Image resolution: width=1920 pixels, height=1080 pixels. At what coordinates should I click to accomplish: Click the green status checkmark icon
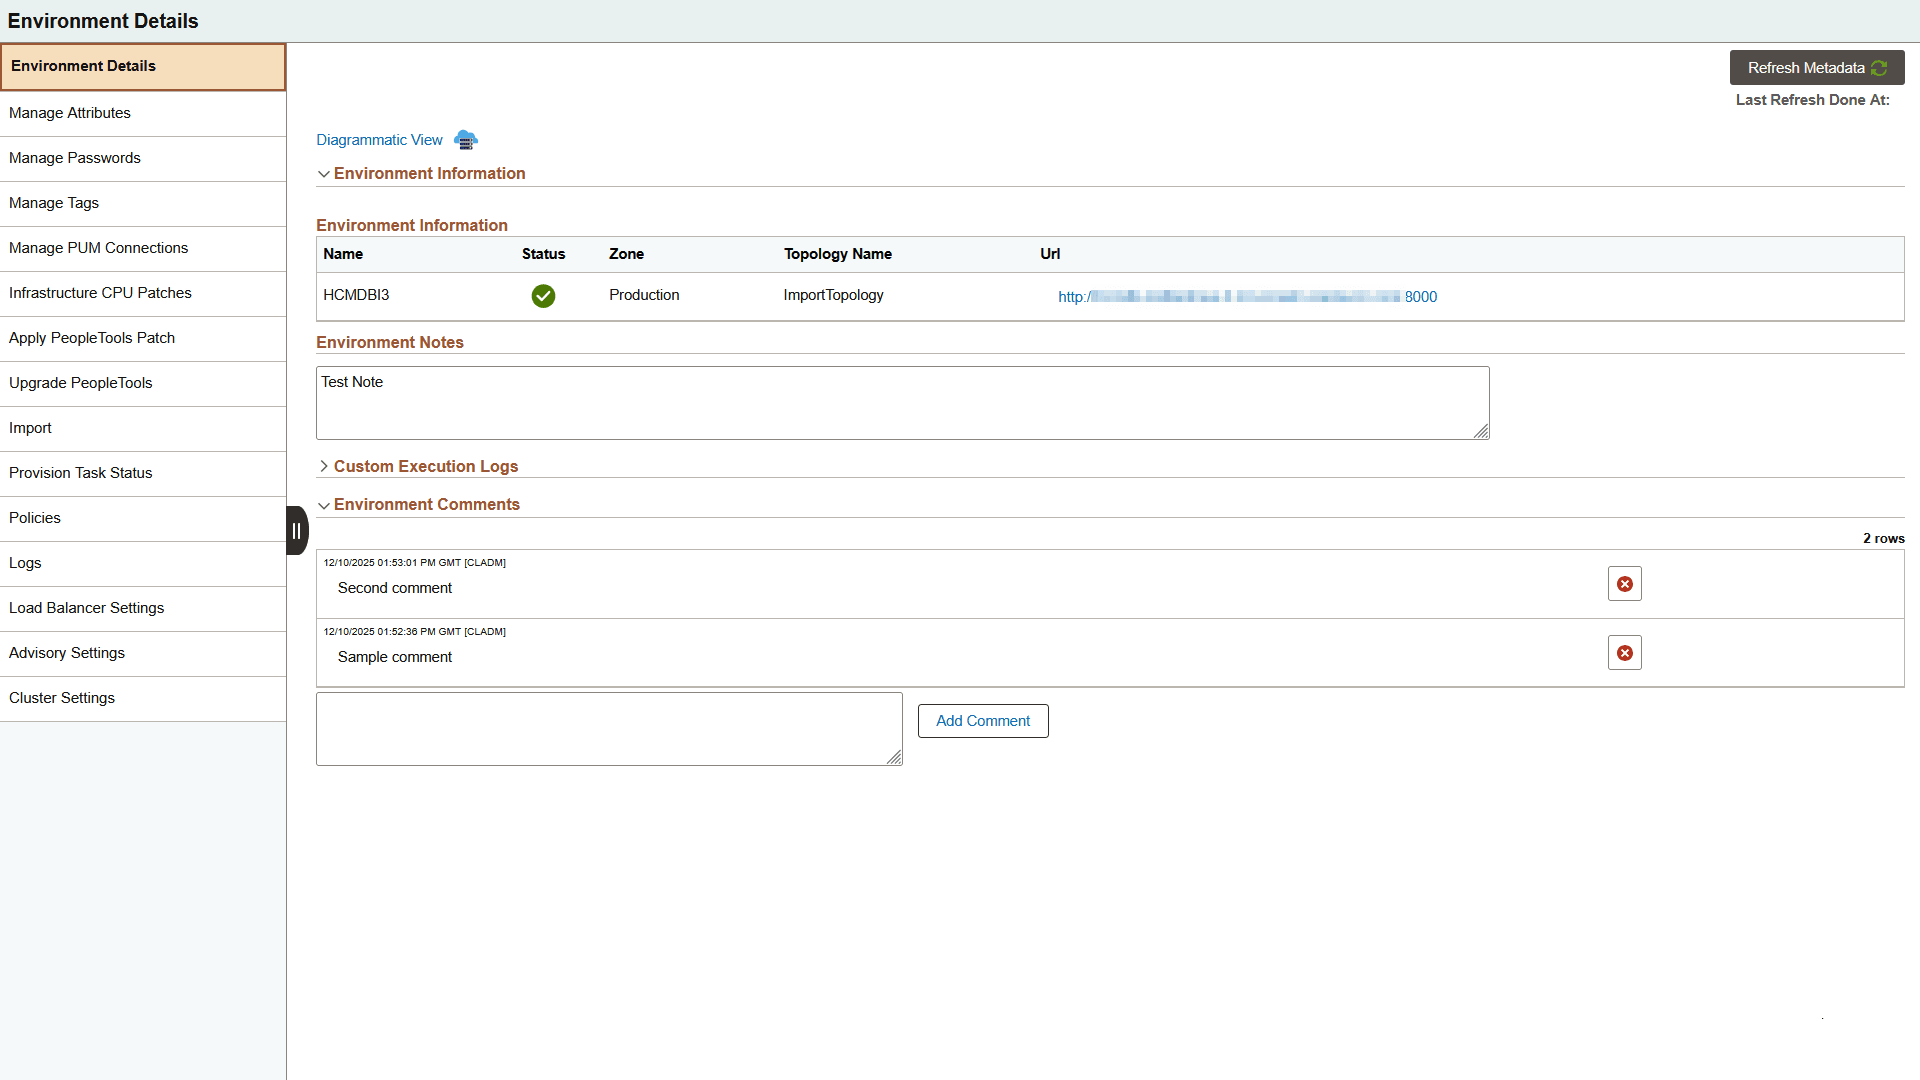pos(543,296)
